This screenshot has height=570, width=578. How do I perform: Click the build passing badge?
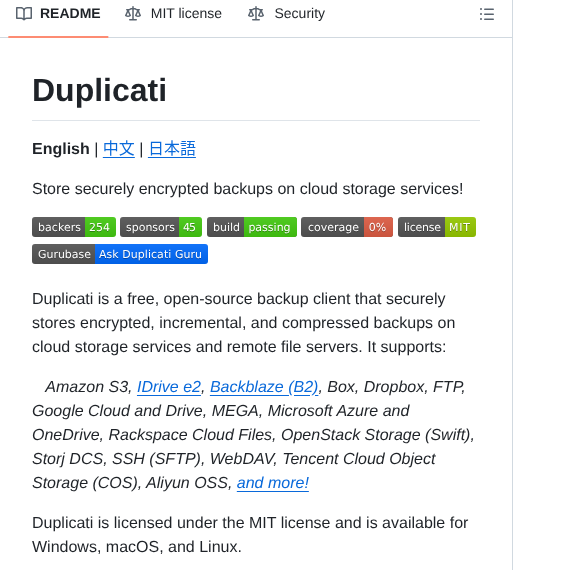[252, 227]
